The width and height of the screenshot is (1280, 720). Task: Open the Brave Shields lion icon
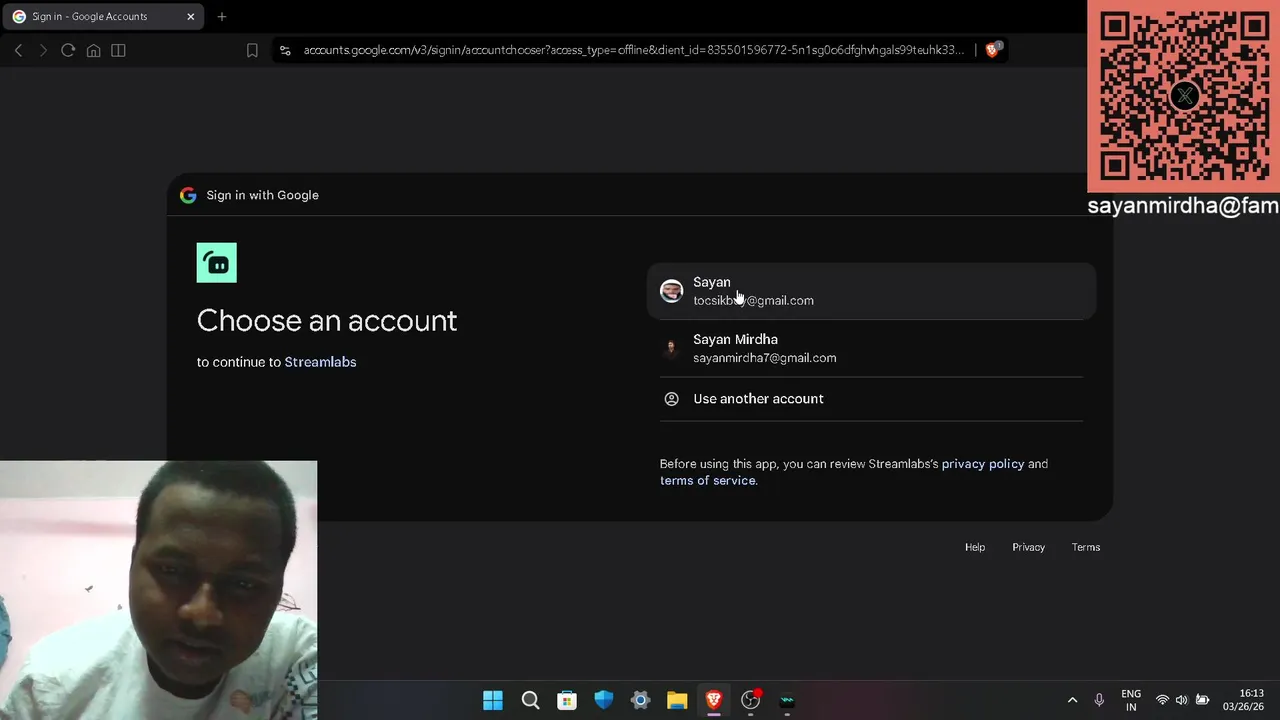click(992, 49)
